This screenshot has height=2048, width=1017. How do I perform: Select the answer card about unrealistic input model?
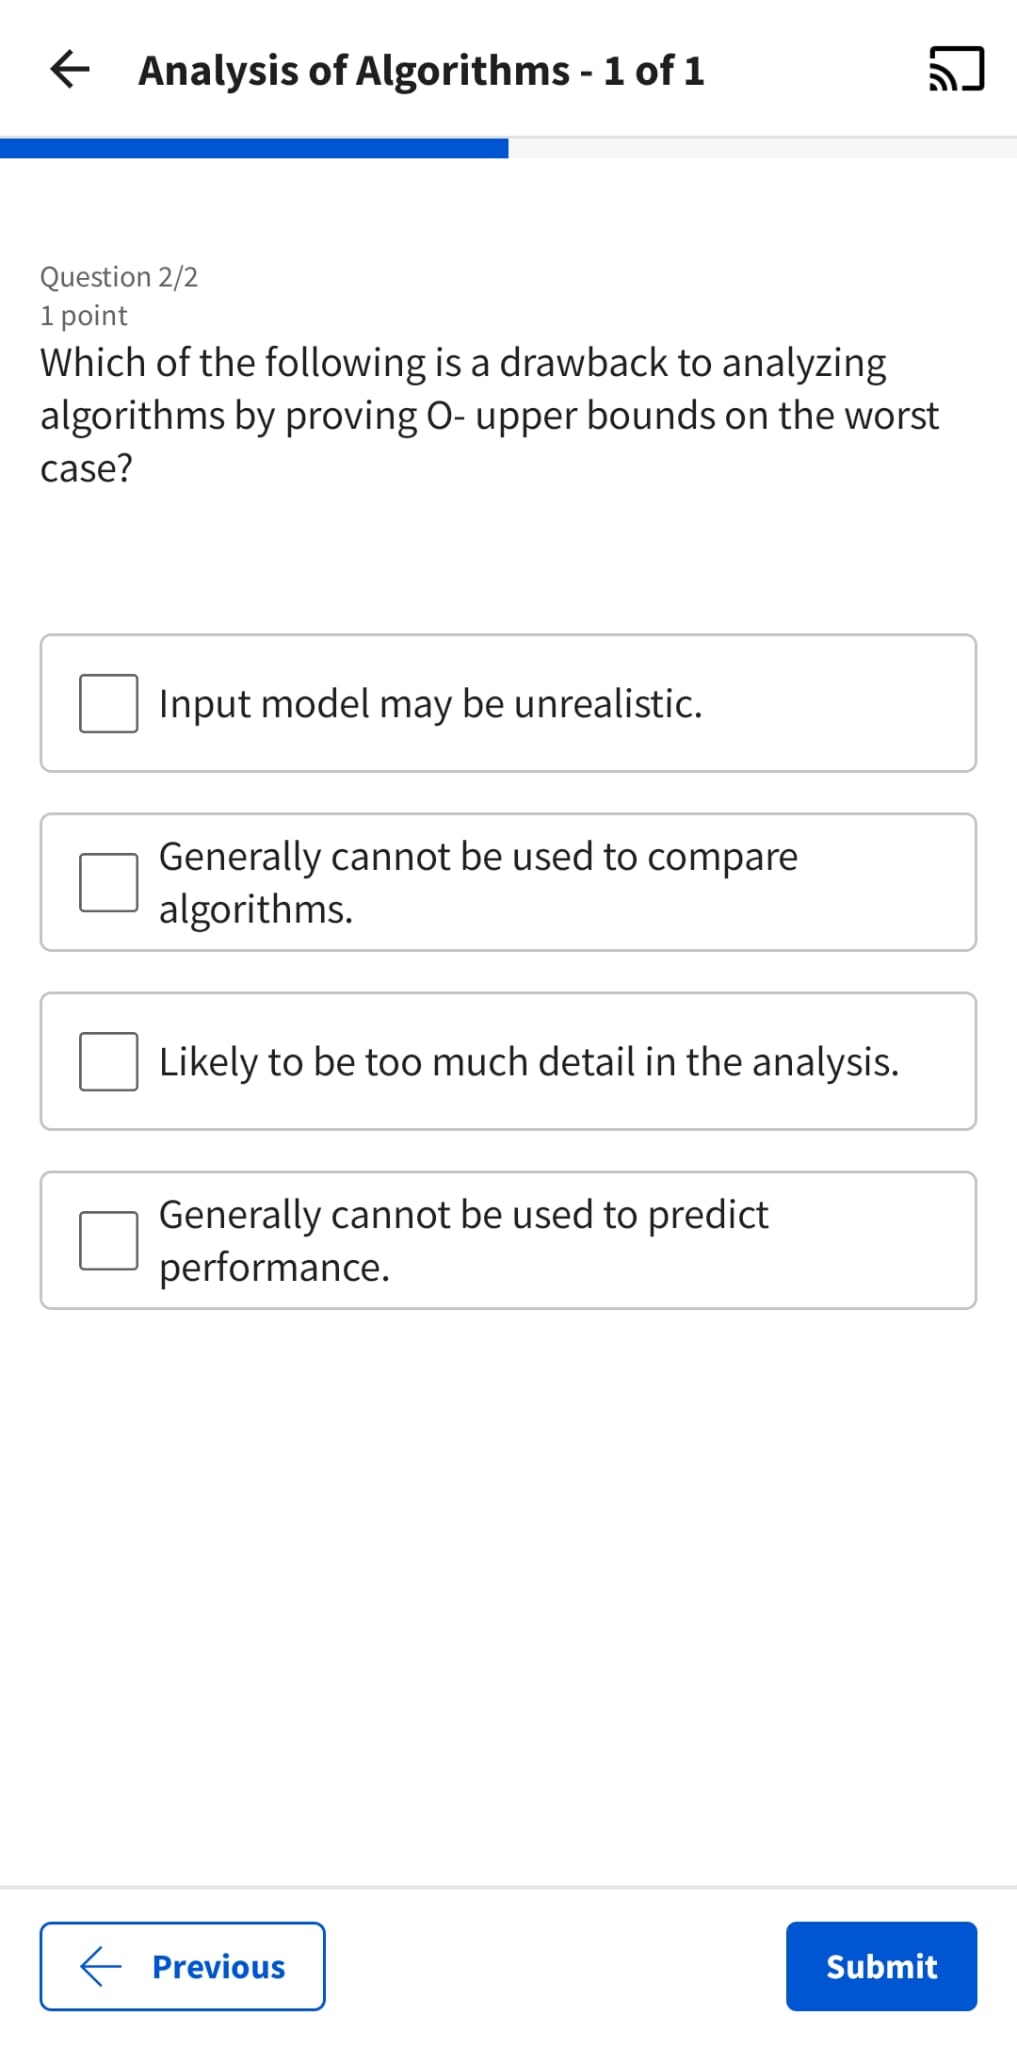[x=508, y=701]
